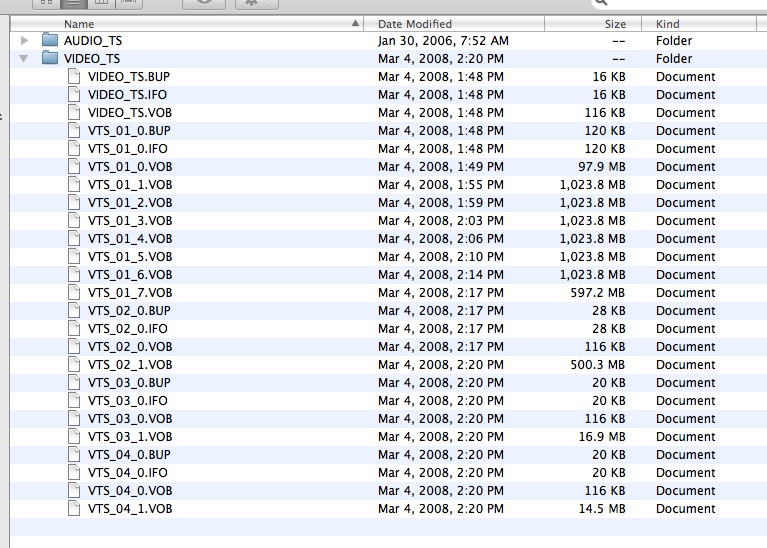Click the Mar 4, 2008, 2:14 PM date

click(441, 274)
